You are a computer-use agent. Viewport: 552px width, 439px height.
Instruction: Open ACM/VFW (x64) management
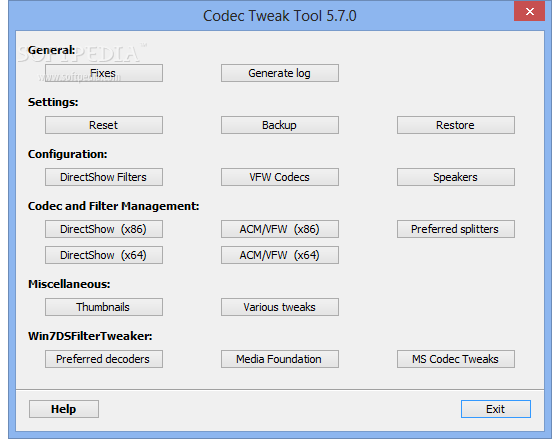coord(280,255)
